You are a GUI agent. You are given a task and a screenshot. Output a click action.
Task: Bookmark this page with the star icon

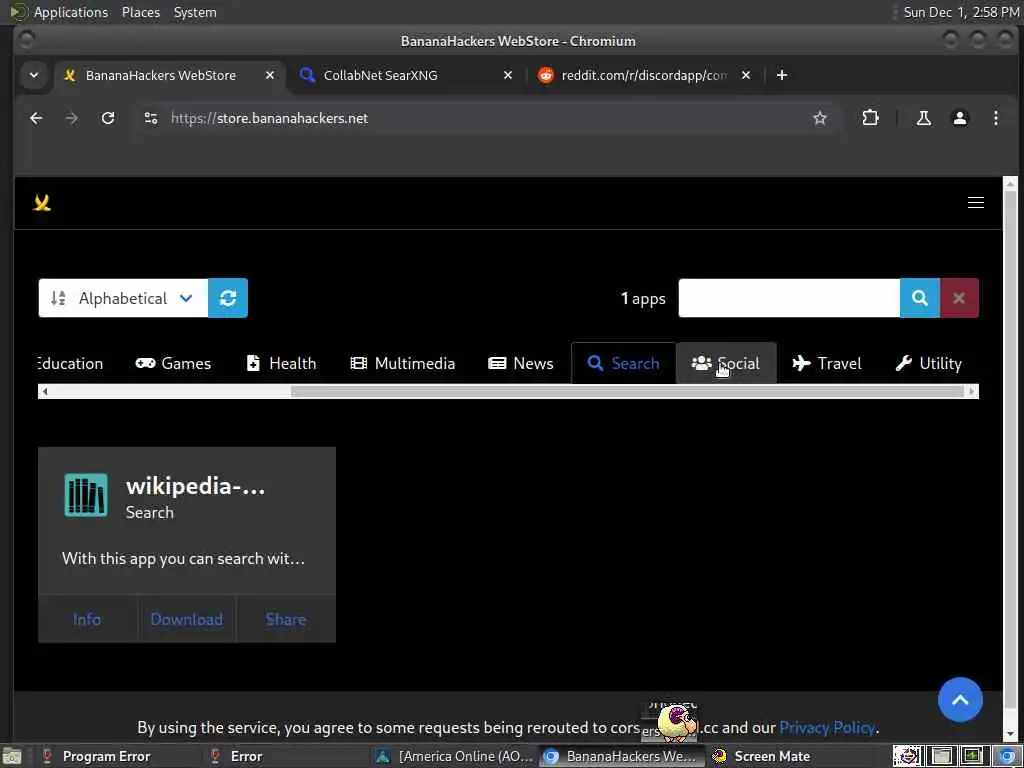[x=820, y=118]
